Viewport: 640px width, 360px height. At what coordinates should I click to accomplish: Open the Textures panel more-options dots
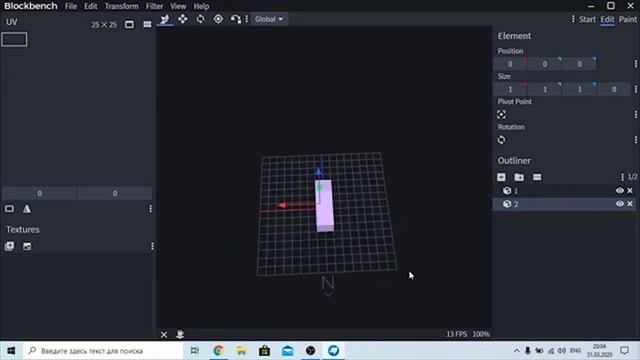(x=152, y=246)
